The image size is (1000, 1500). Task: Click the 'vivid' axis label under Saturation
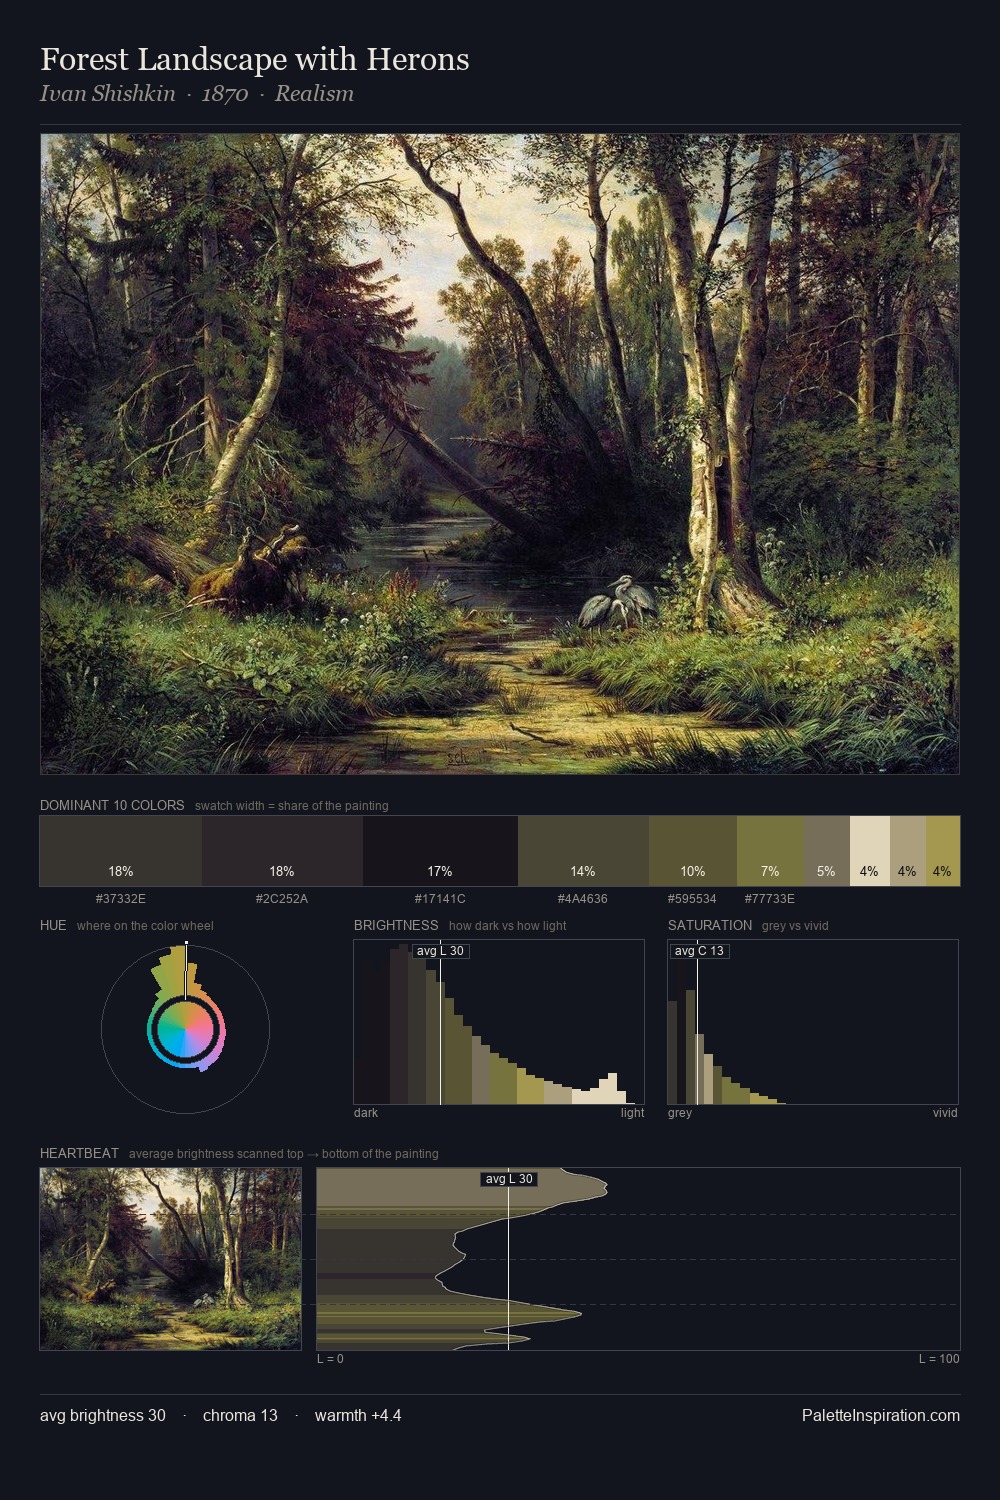(945, 1113)
